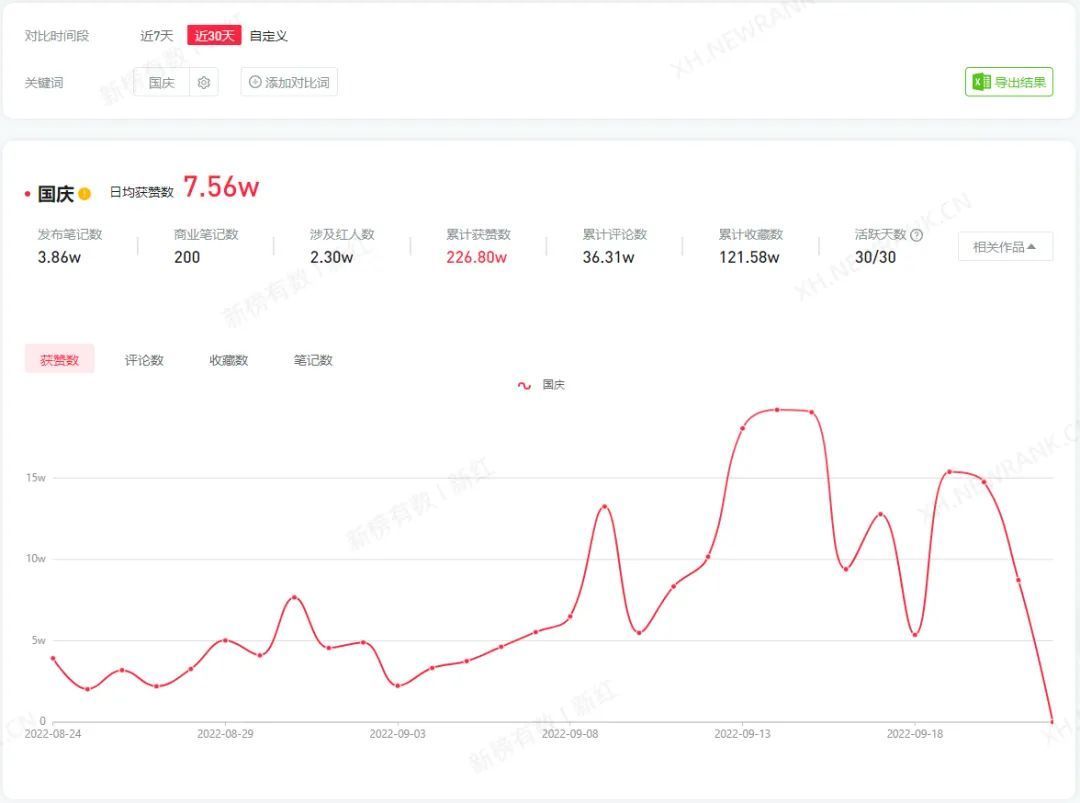Viewport: 1080px width, 803px height.
Task: Select the 近30天 time range
Action: click(214, 36)
